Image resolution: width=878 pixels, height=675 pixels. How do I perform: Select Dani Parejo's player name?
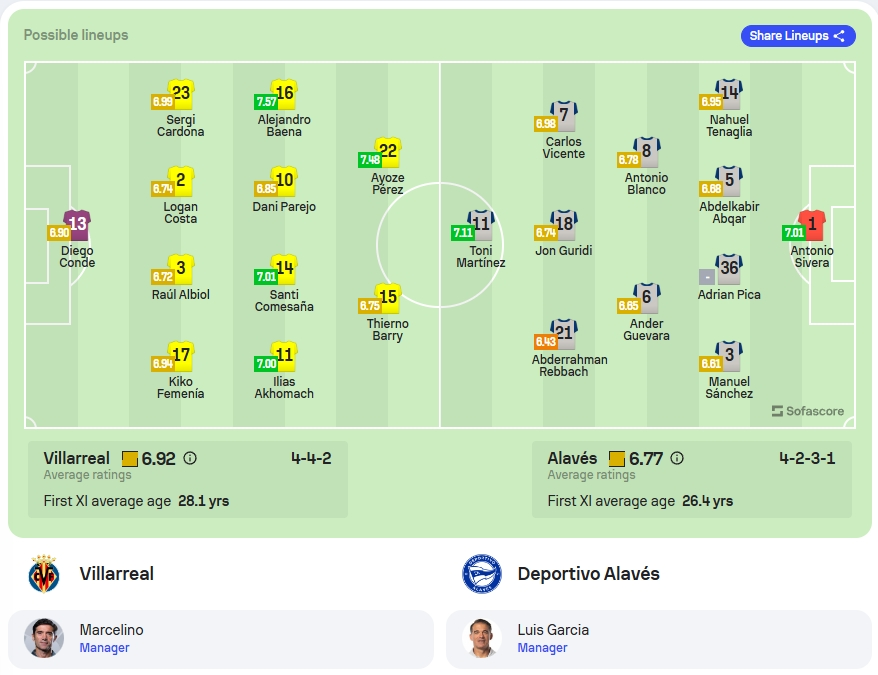tap(284, 207)
